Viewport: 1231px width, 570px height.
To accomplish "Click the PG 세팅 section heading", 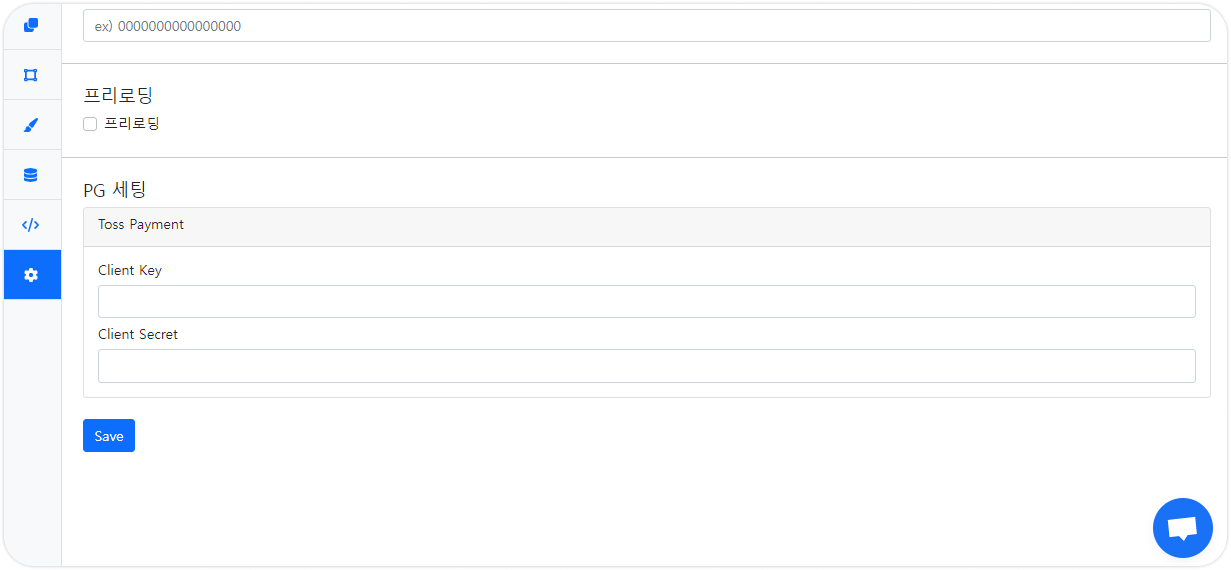I will 115,189.
